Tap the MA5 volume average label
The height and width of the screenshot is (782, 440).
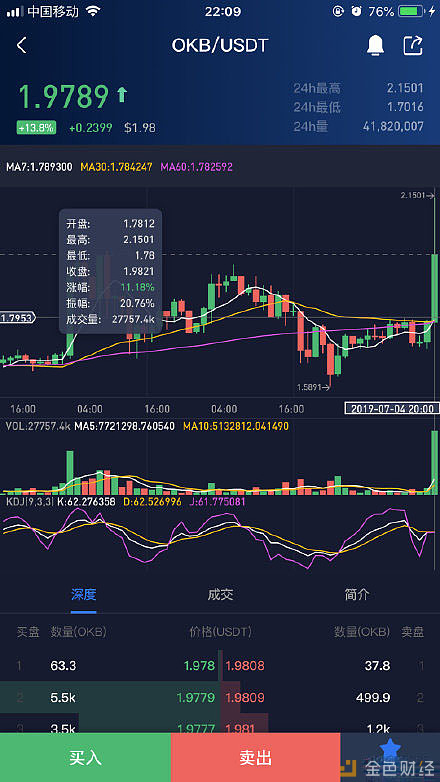pyautogui.click(x=124, y=426)
